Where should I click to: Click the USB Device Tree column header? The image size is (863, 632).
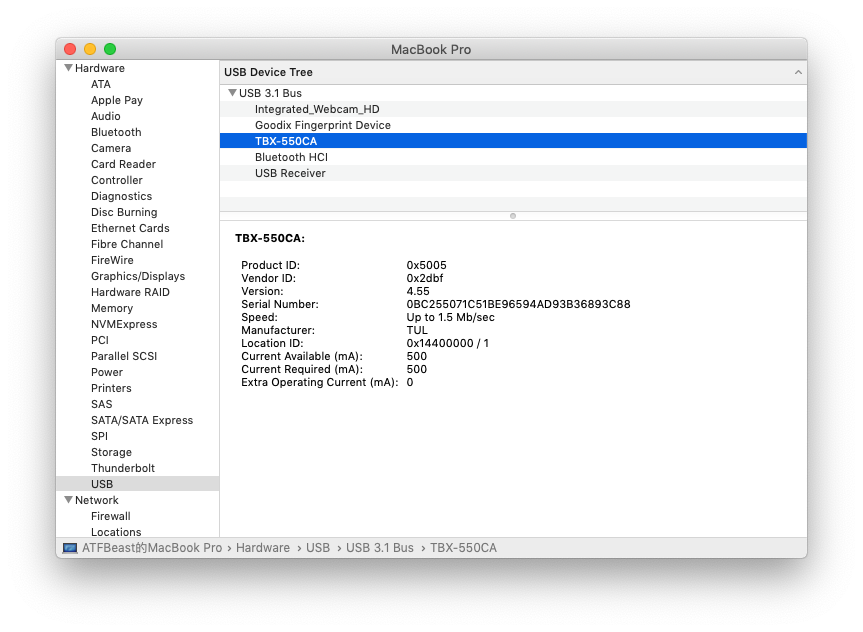pyautogui.click(x=513, y=72)
